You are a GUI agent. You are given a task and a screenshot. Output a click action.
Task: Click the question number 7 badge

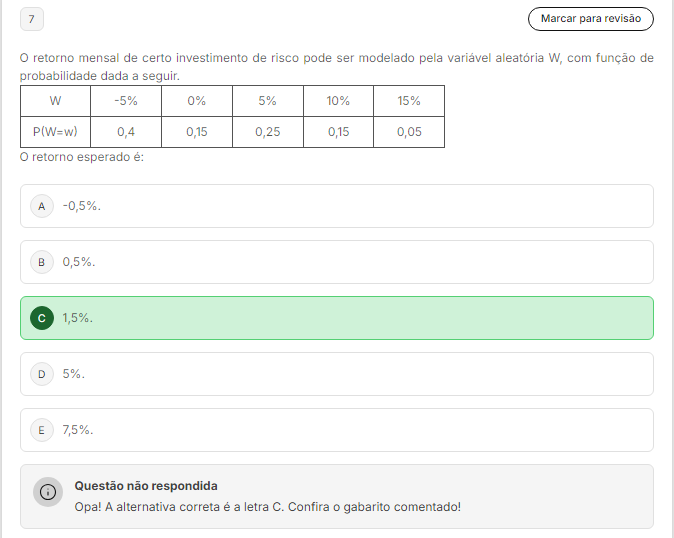[31, 19]
